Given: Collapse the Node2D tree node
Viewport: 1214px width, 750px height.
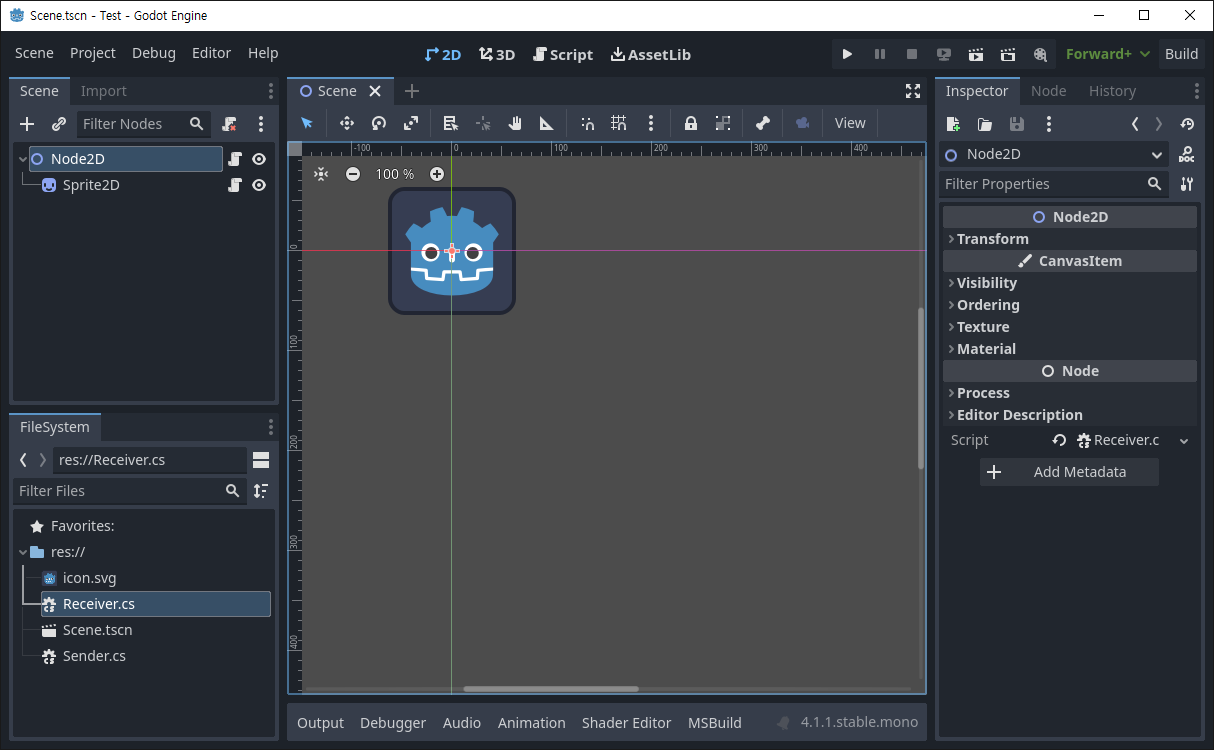Looking at the screenshot, I should 22,159.
